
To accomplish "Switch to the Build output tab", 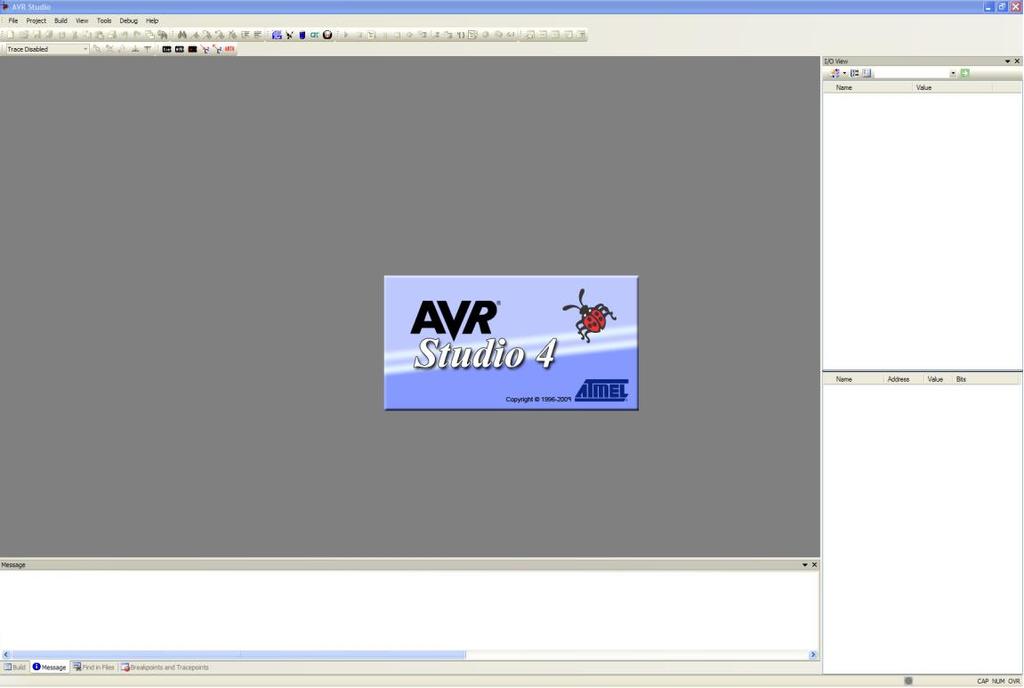I will click(x=15, y=667).
